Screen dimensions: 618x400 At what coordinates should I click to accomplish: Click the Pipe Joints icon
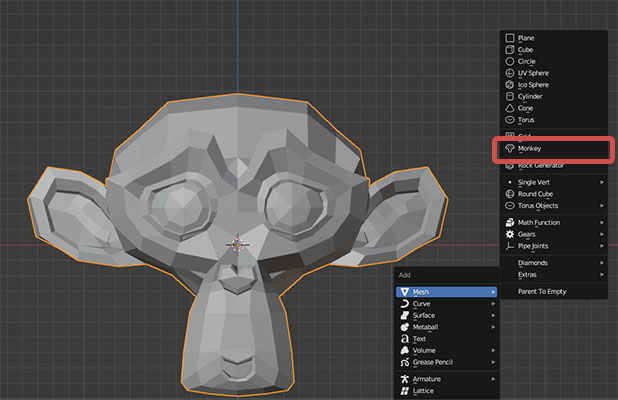coord(510,246)
